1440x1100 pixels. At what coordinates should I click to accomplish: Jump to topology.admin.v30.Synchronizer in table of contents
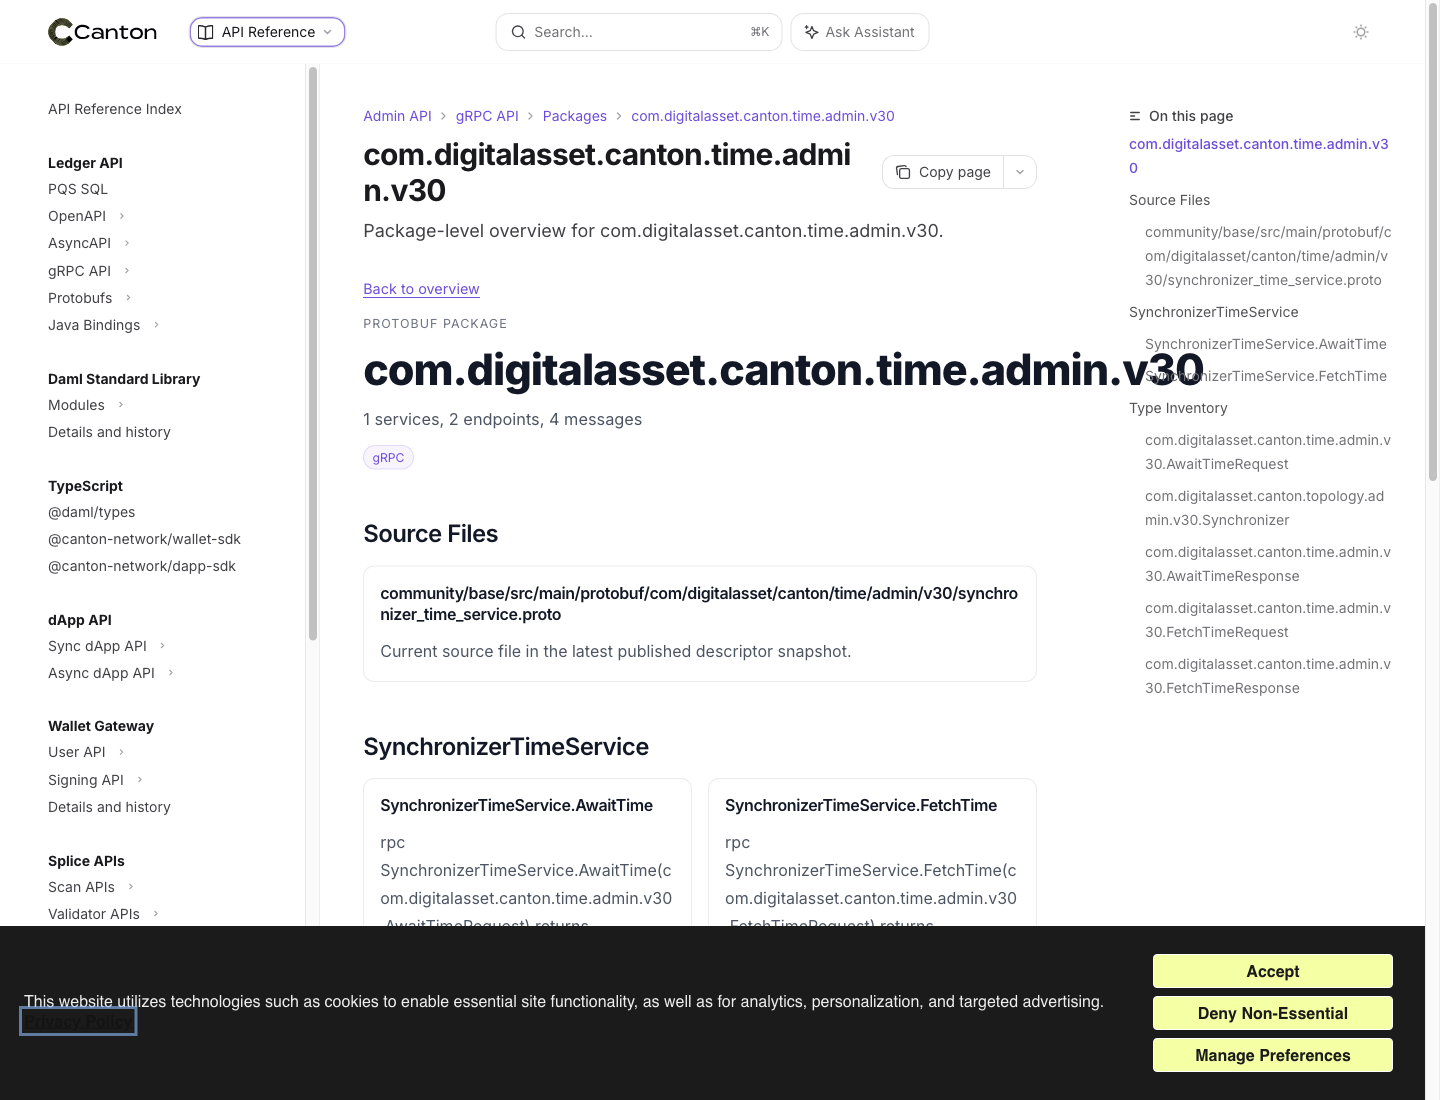tap(1265, 508)
